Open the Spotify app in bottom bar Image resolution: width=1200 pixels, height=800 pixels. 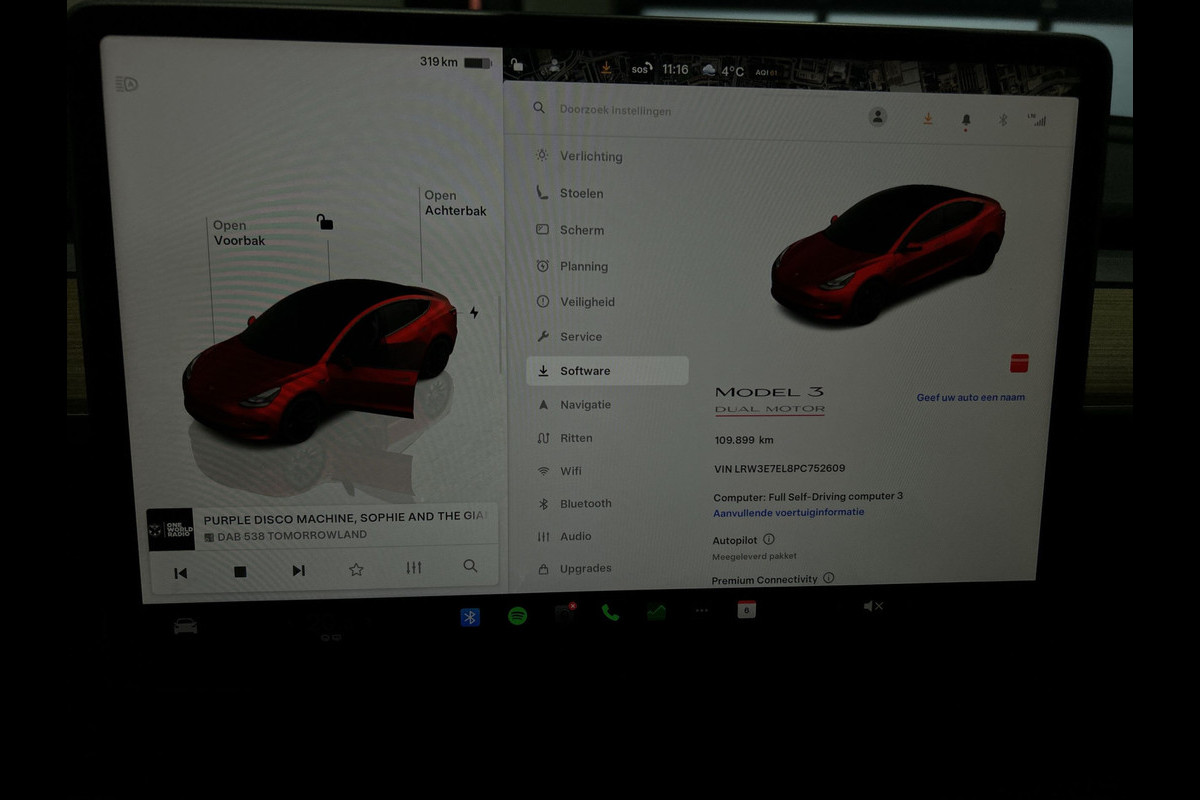pos(517,616)
